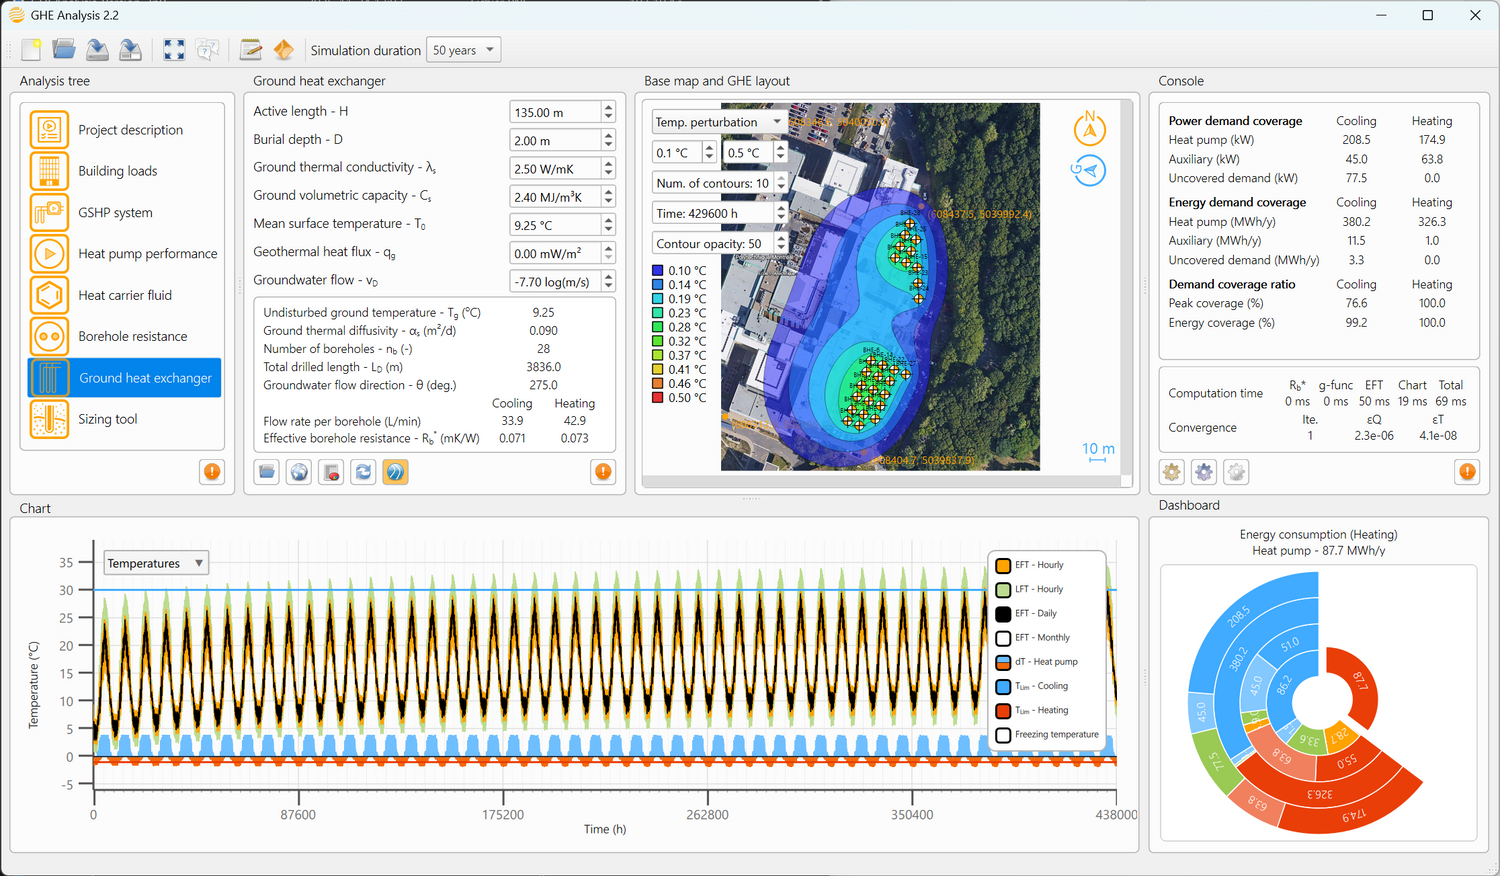Click the Active length - H input field
The image size is (1500, 876).
coord(555,113)
